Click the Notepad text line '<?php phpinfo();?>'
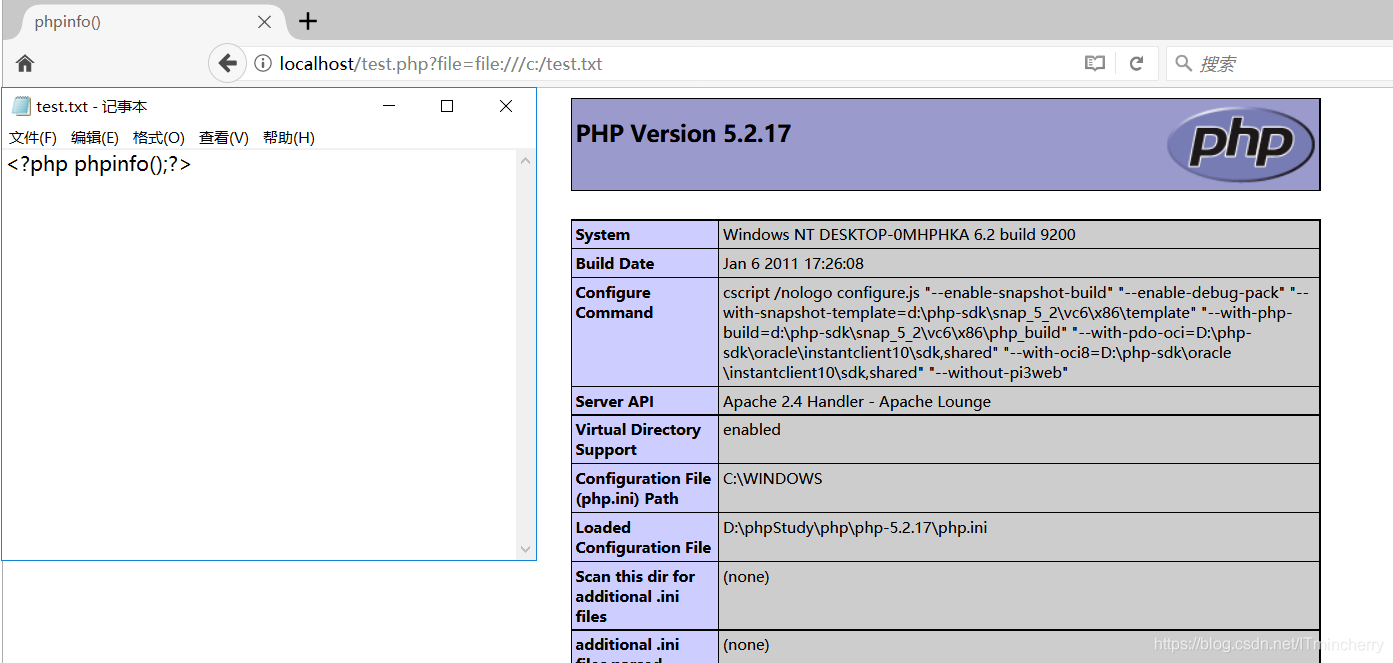Image resolution: width=1393 pixels, height=663 pixels. click(x=99, y=165)
